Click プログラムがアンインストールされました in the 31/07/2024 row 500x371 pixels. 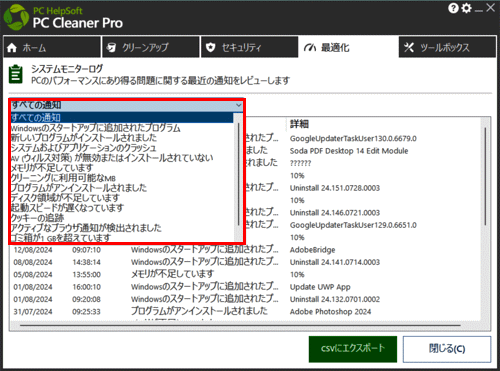(199, 311)
